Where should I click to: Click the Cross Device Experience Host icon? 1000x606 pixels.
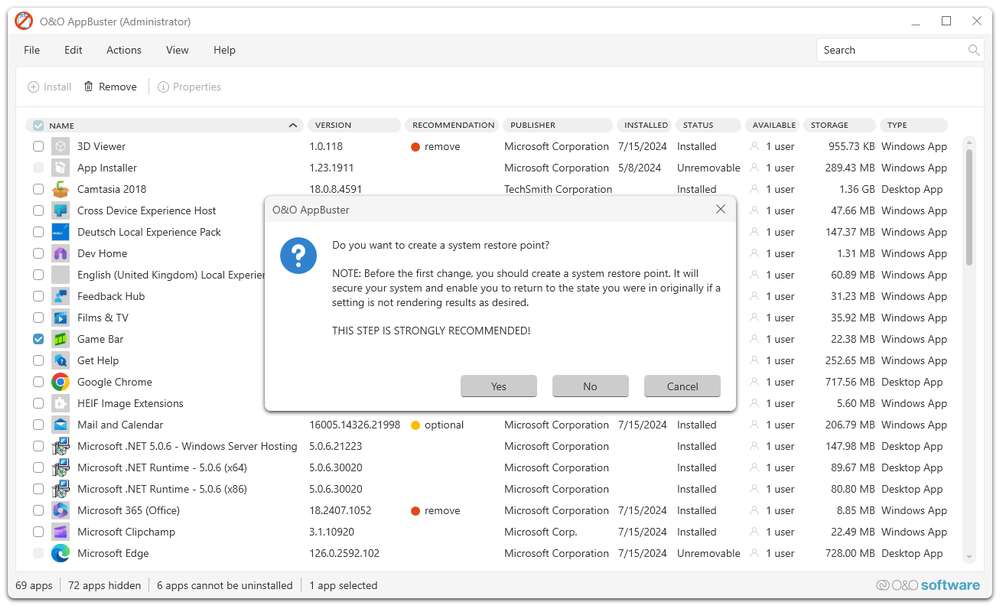(60, 211)
